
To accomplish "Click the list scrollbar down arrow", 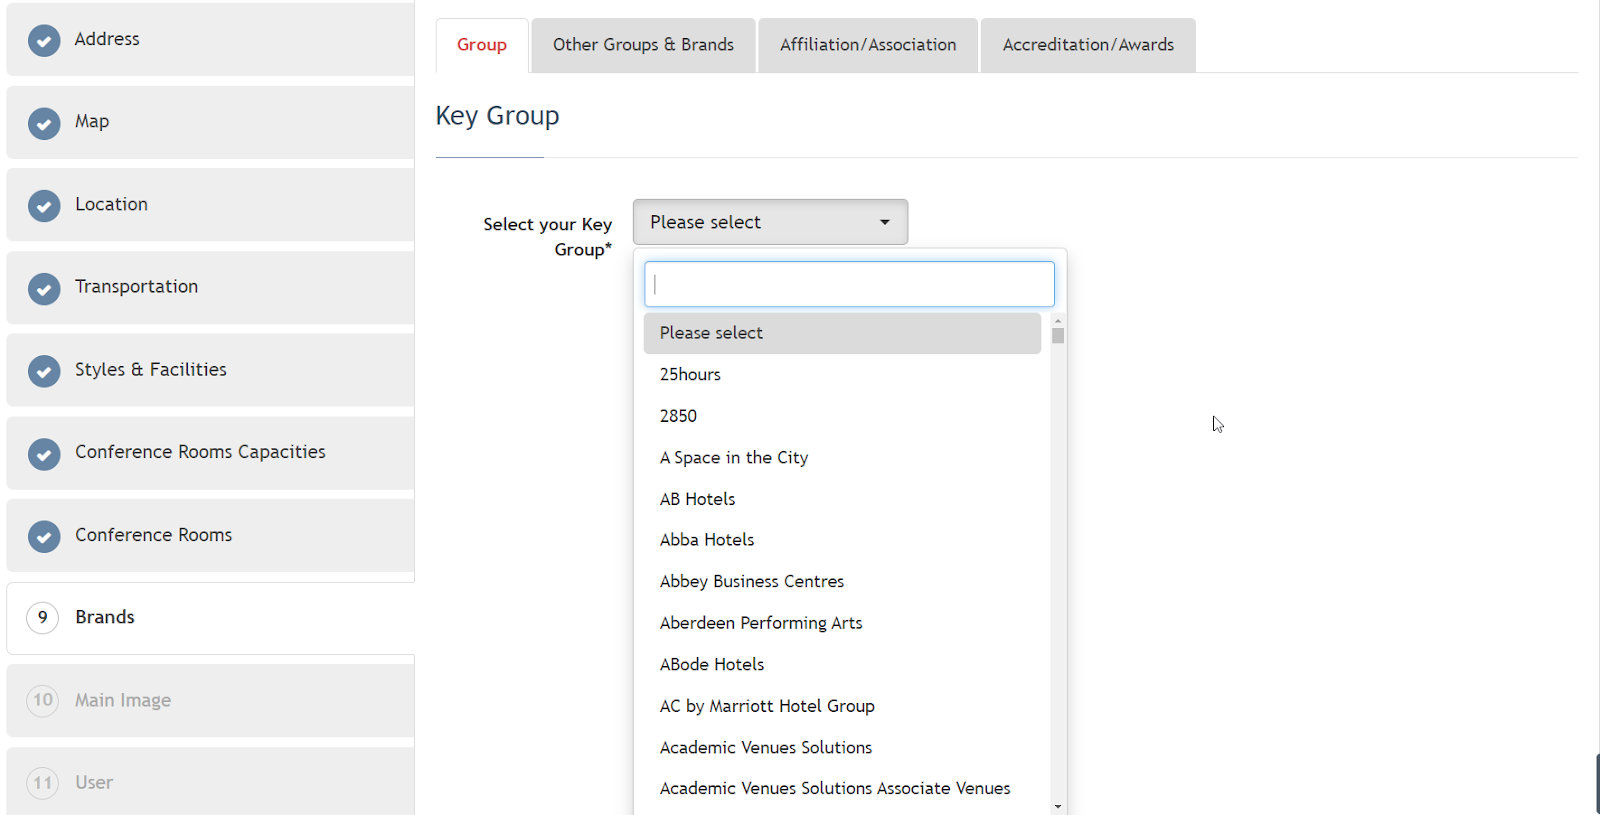I will click(1058, 807).
